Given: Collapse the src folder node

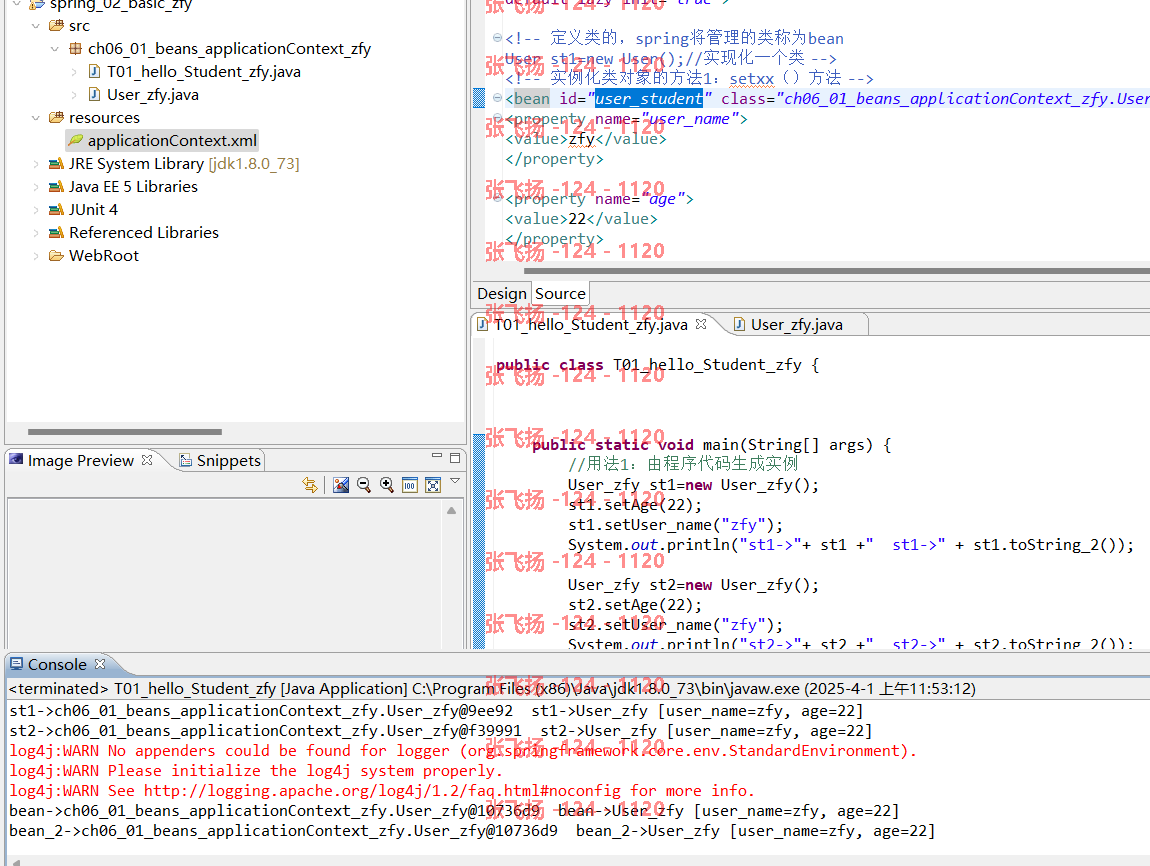Looking at the screenshot, I should (35, 26).
